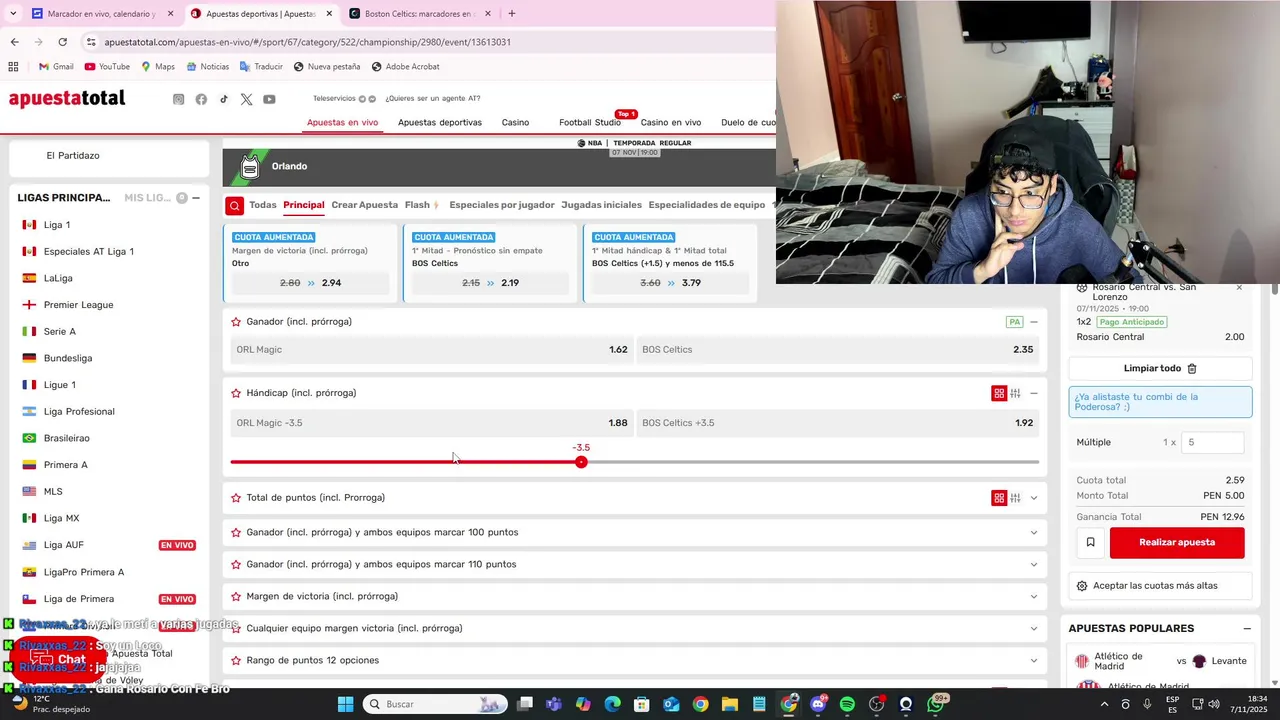Expand the Total de puntos (incl. Prorroga) market
1280x720 pixels.
click(x=1034, y=498)
